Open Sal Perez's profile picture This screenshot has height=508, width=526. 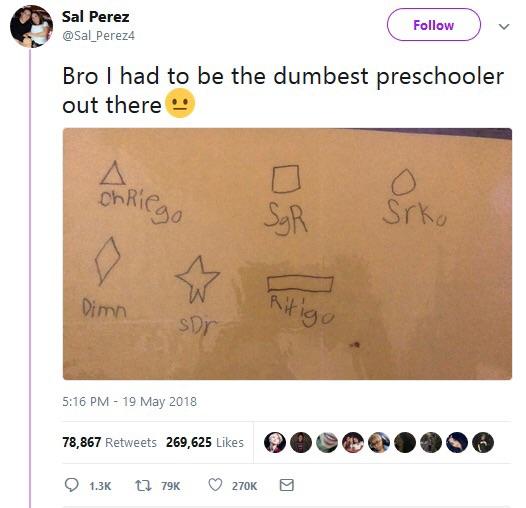click(31, 26)
